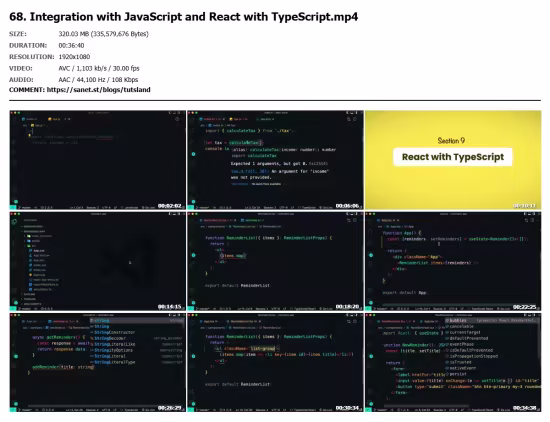This screenshot has width=550, height=422.
Task: Open the thumbnail stamped 00:18:20
Action: coord(275,261)
